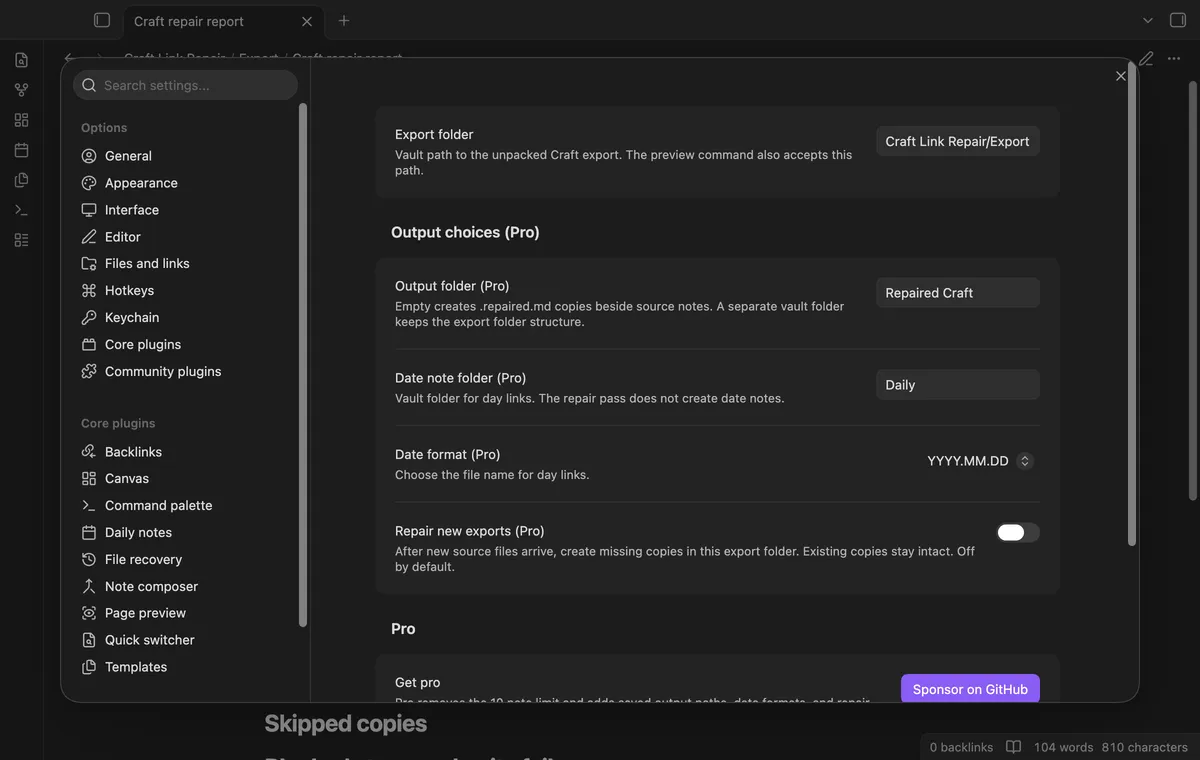The width and height of the screenshot is (1200, 760).
Task: Open the more options ellipsis icon
Action: coord(1174,59)
